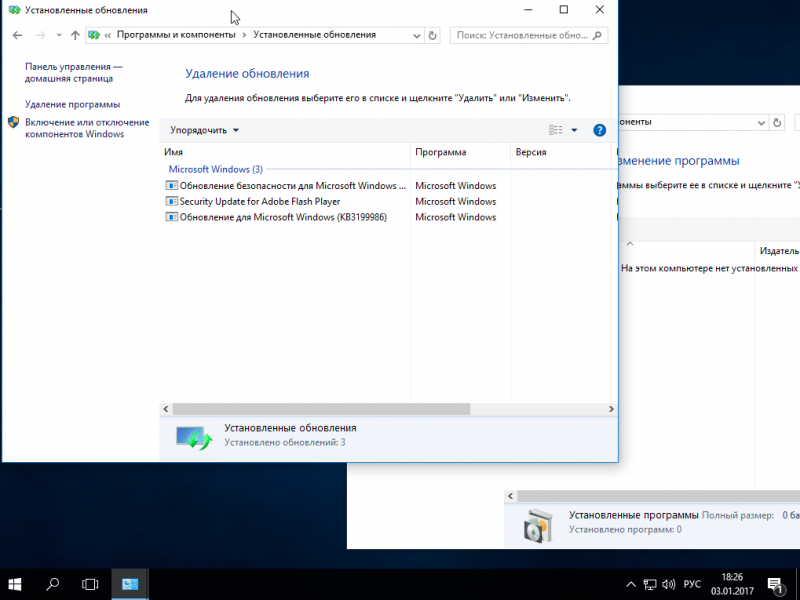Show hidden tray icons chevron
800x600 pixels.
click(x=631, y=585)
